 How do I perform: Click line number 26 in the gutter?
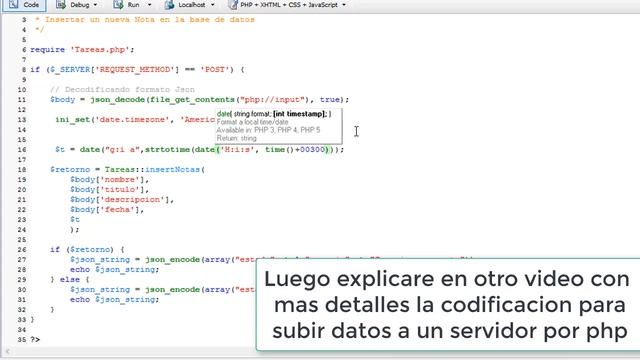(x=22, y=249)
